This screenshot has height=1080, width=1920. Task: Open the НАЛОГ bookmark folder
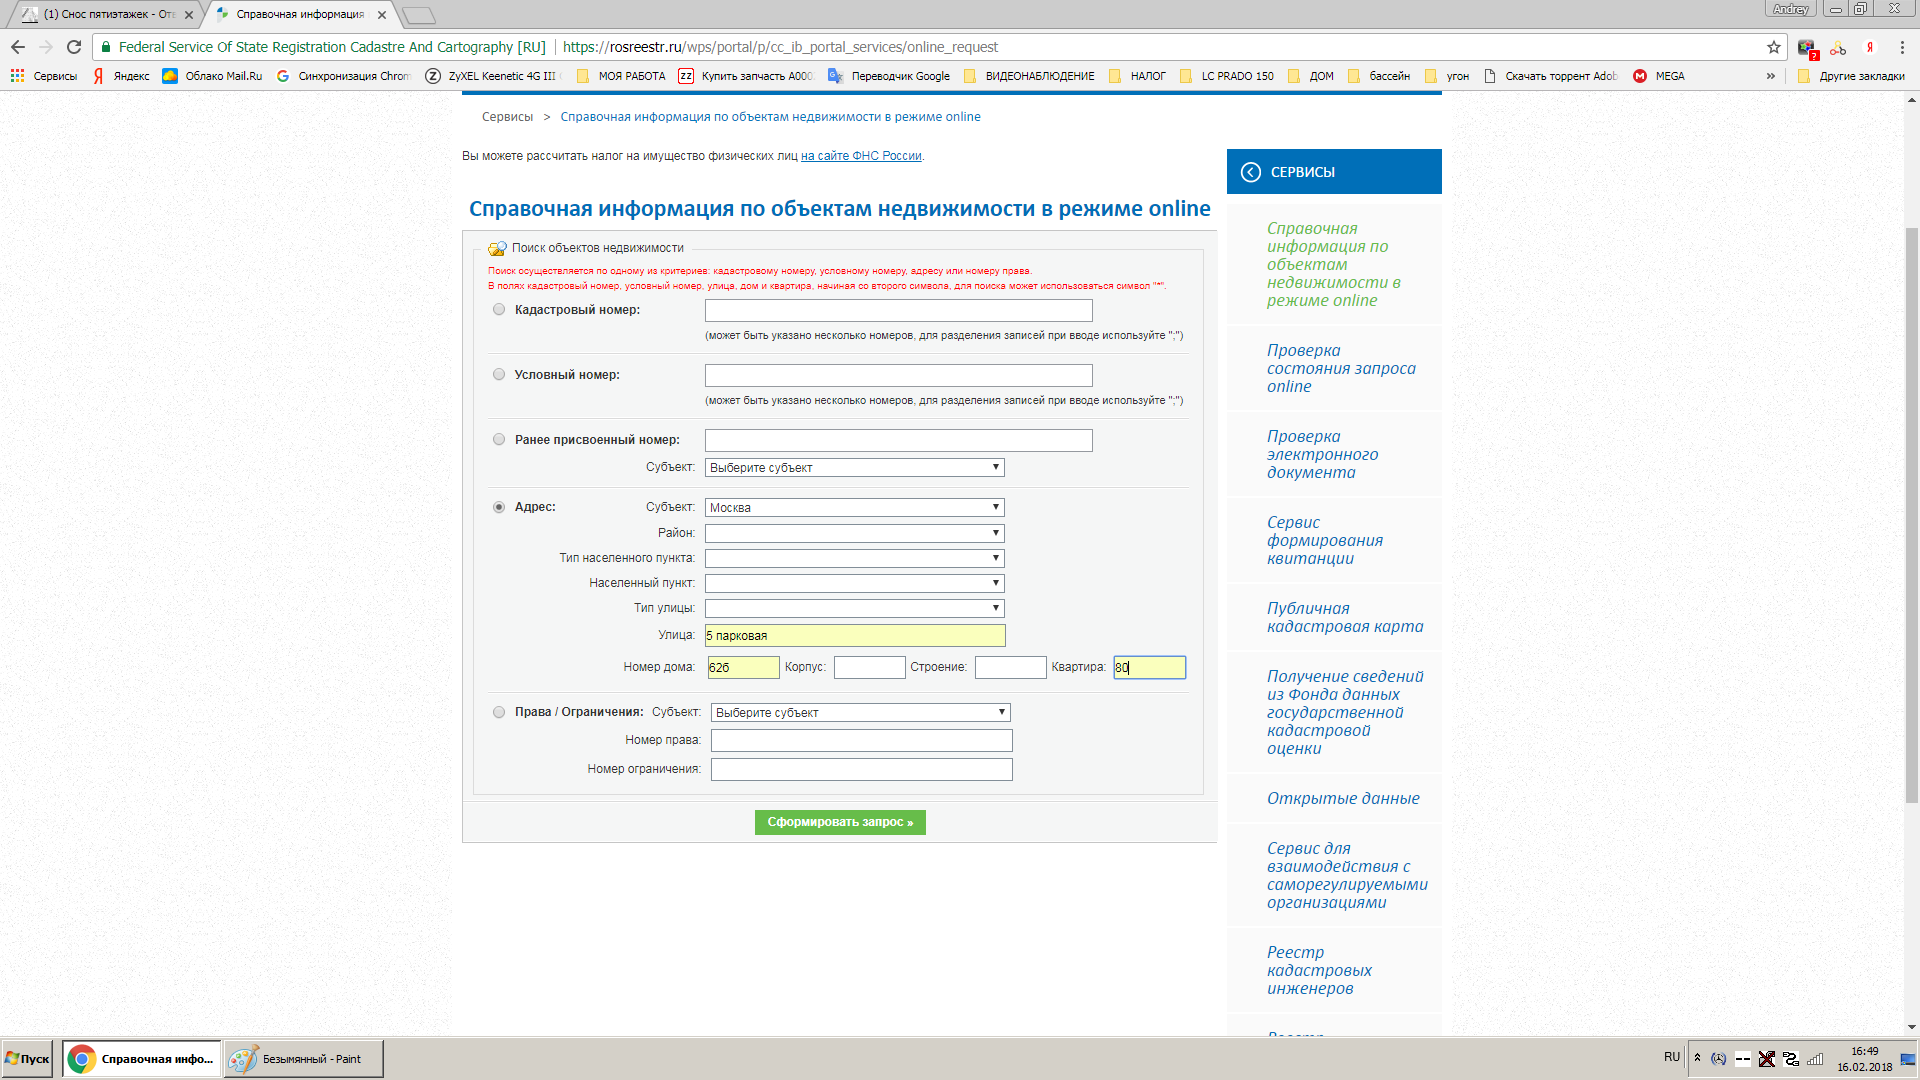pyautogui.click(x=1137, y=76)
